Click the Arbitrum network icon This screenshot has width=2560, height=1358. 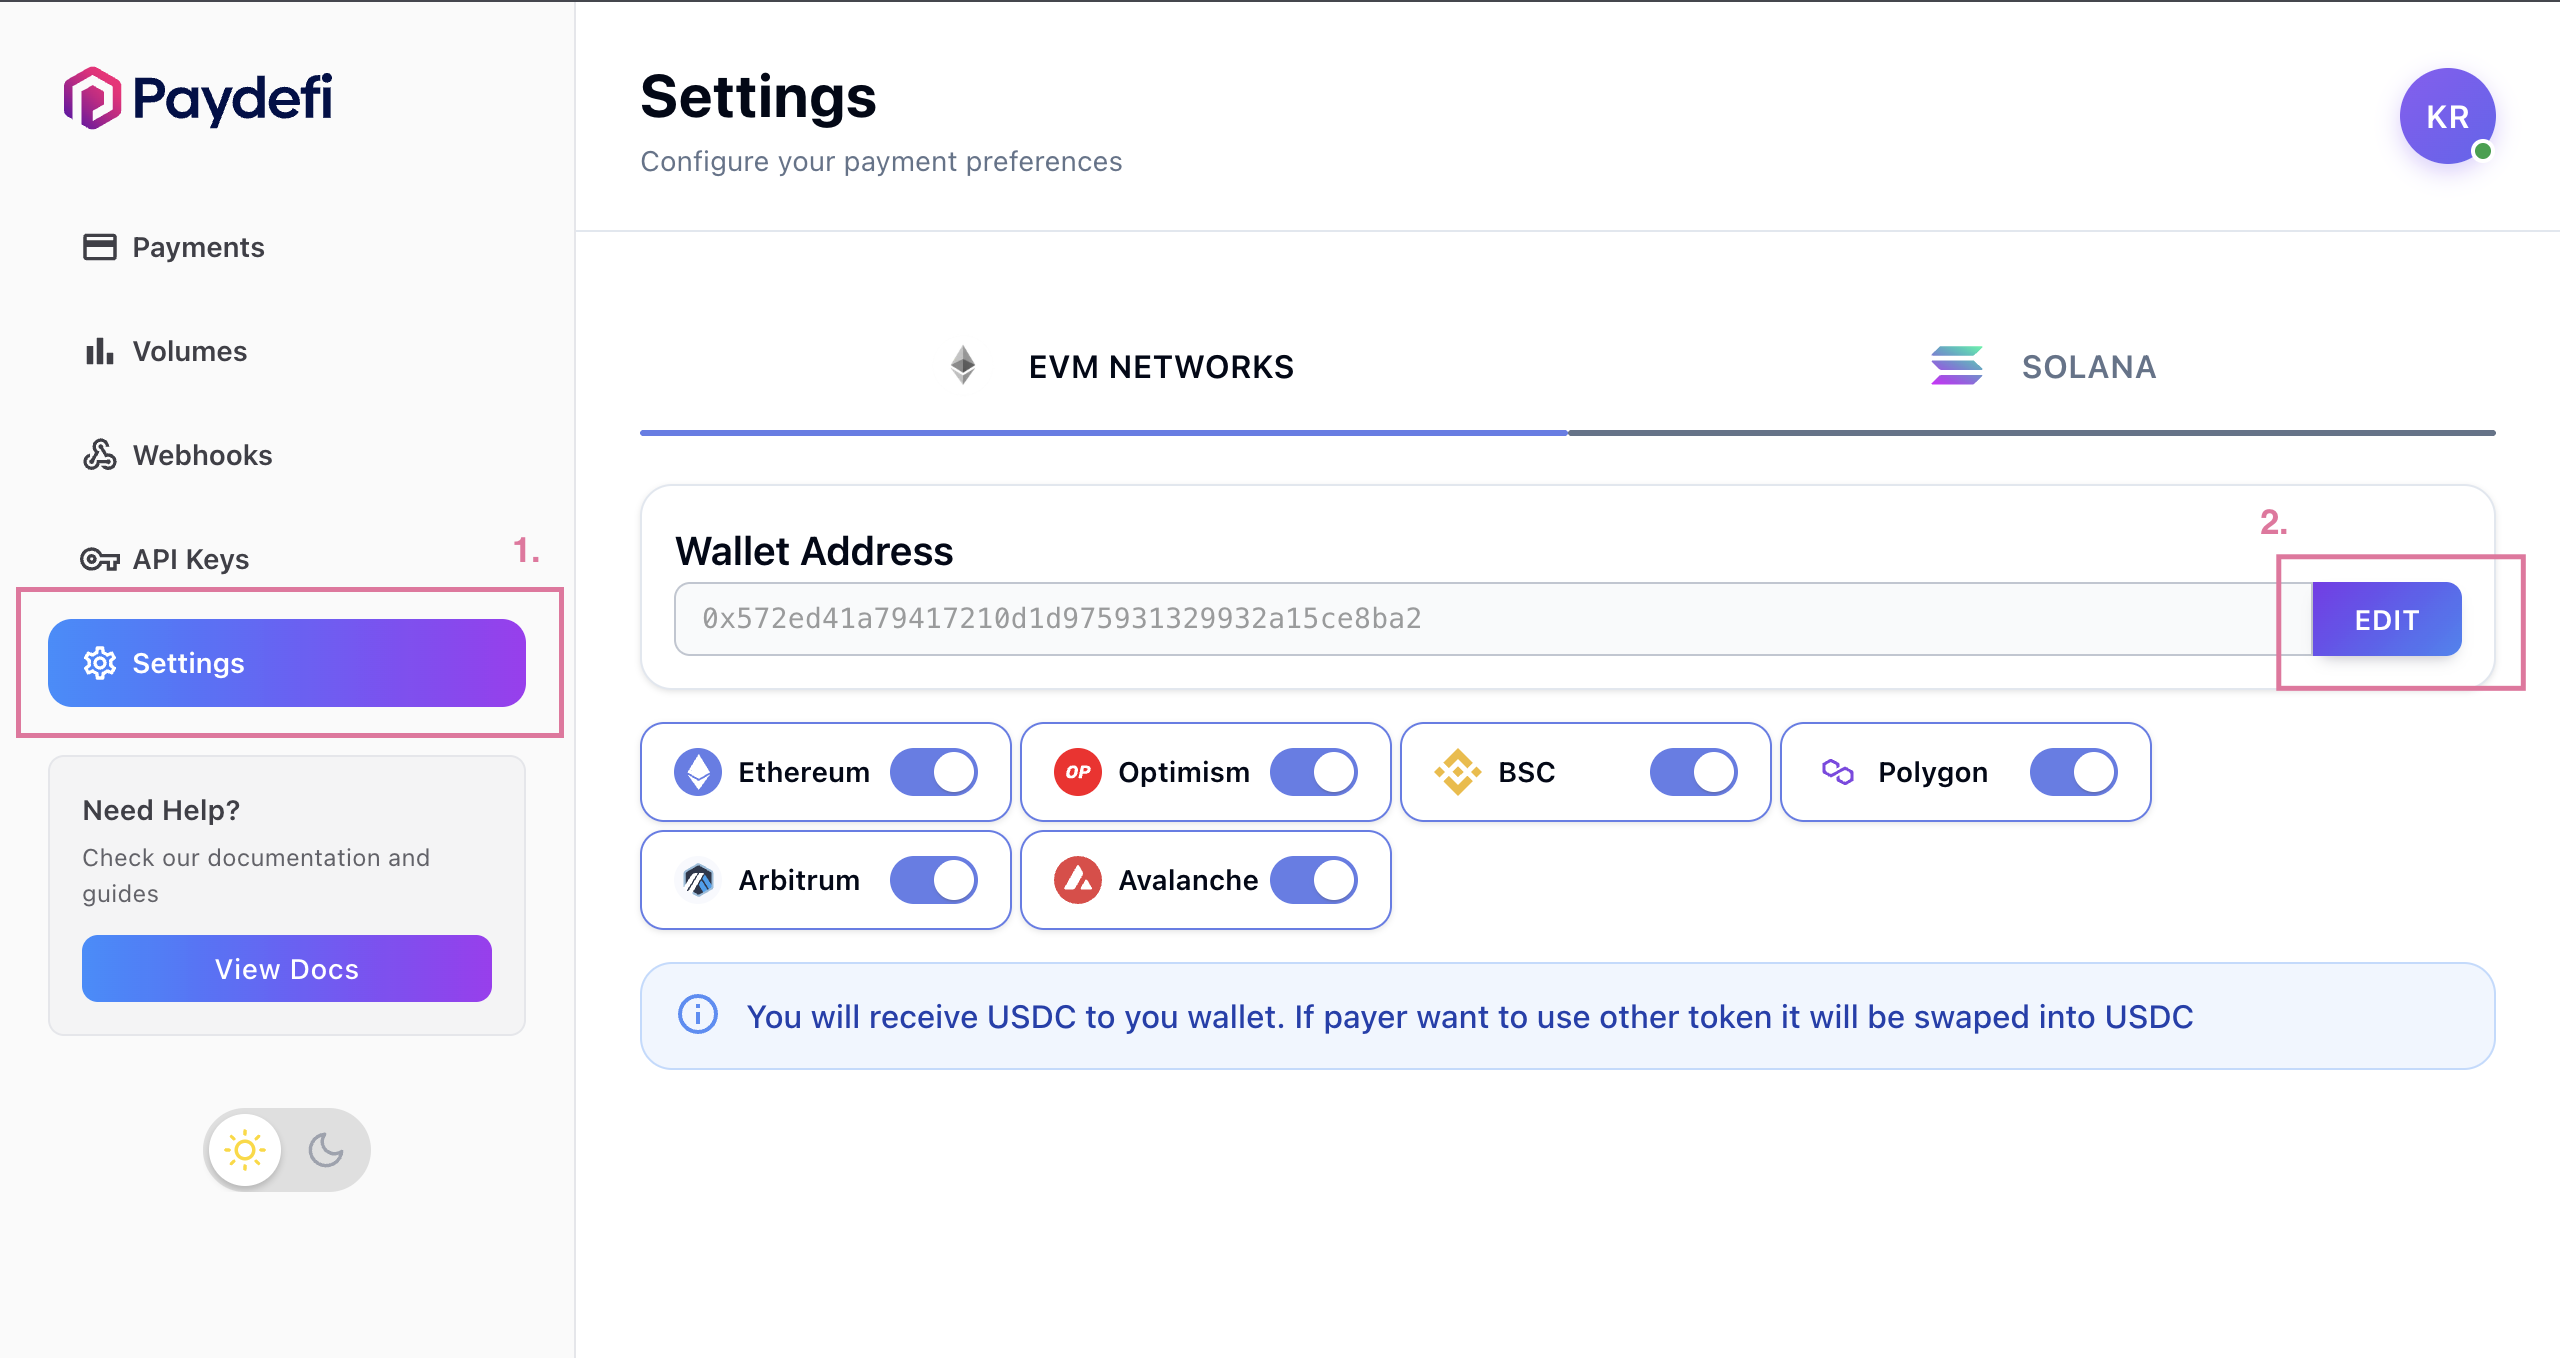tap(698, 880)
